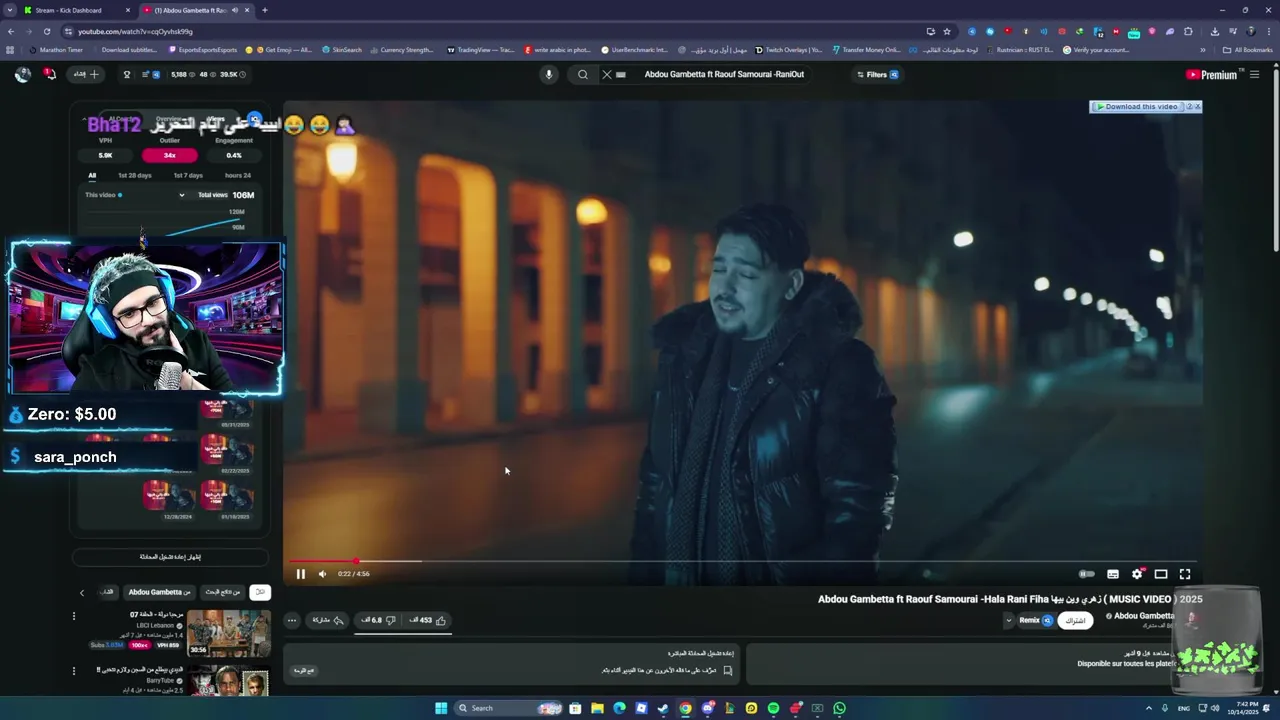Viewport: 1280px width, 720px height.
Task: Mute the video using the volume icon
Action: pyautogui.click(x=322, y=574)
